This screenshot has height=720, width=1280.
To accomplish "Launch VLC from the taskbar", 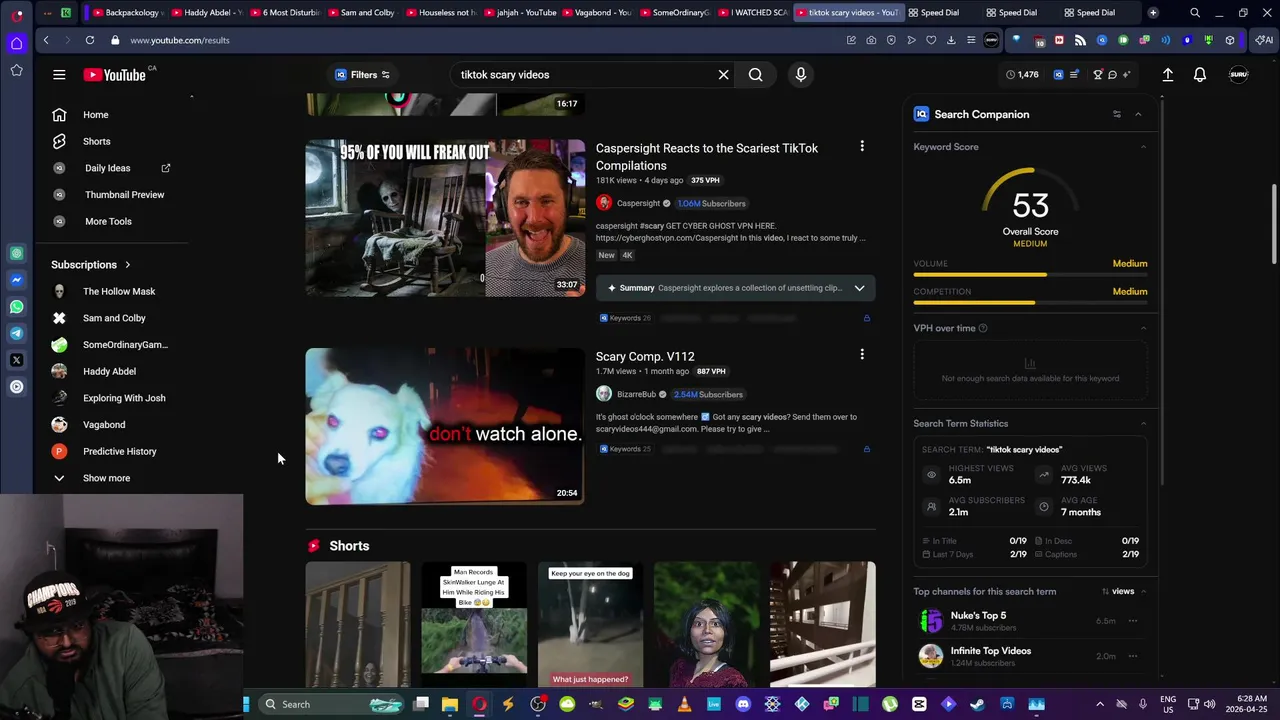I will (x=685, y=704).
